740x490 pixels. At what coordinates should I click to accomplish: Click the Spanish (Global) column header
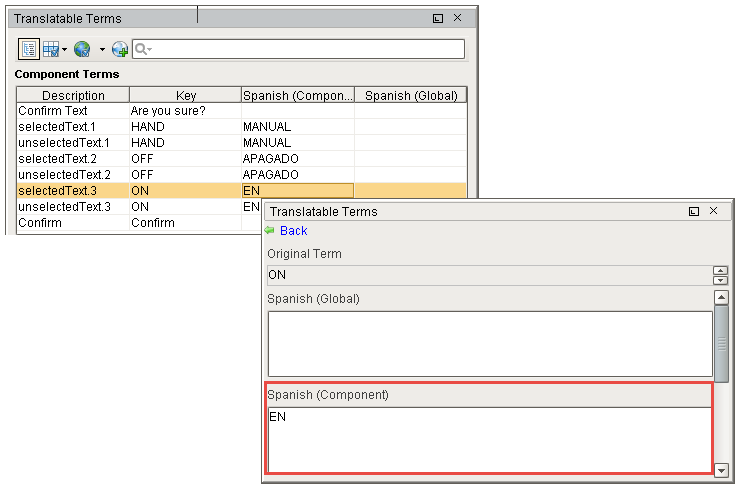click(x=411, y=95)
